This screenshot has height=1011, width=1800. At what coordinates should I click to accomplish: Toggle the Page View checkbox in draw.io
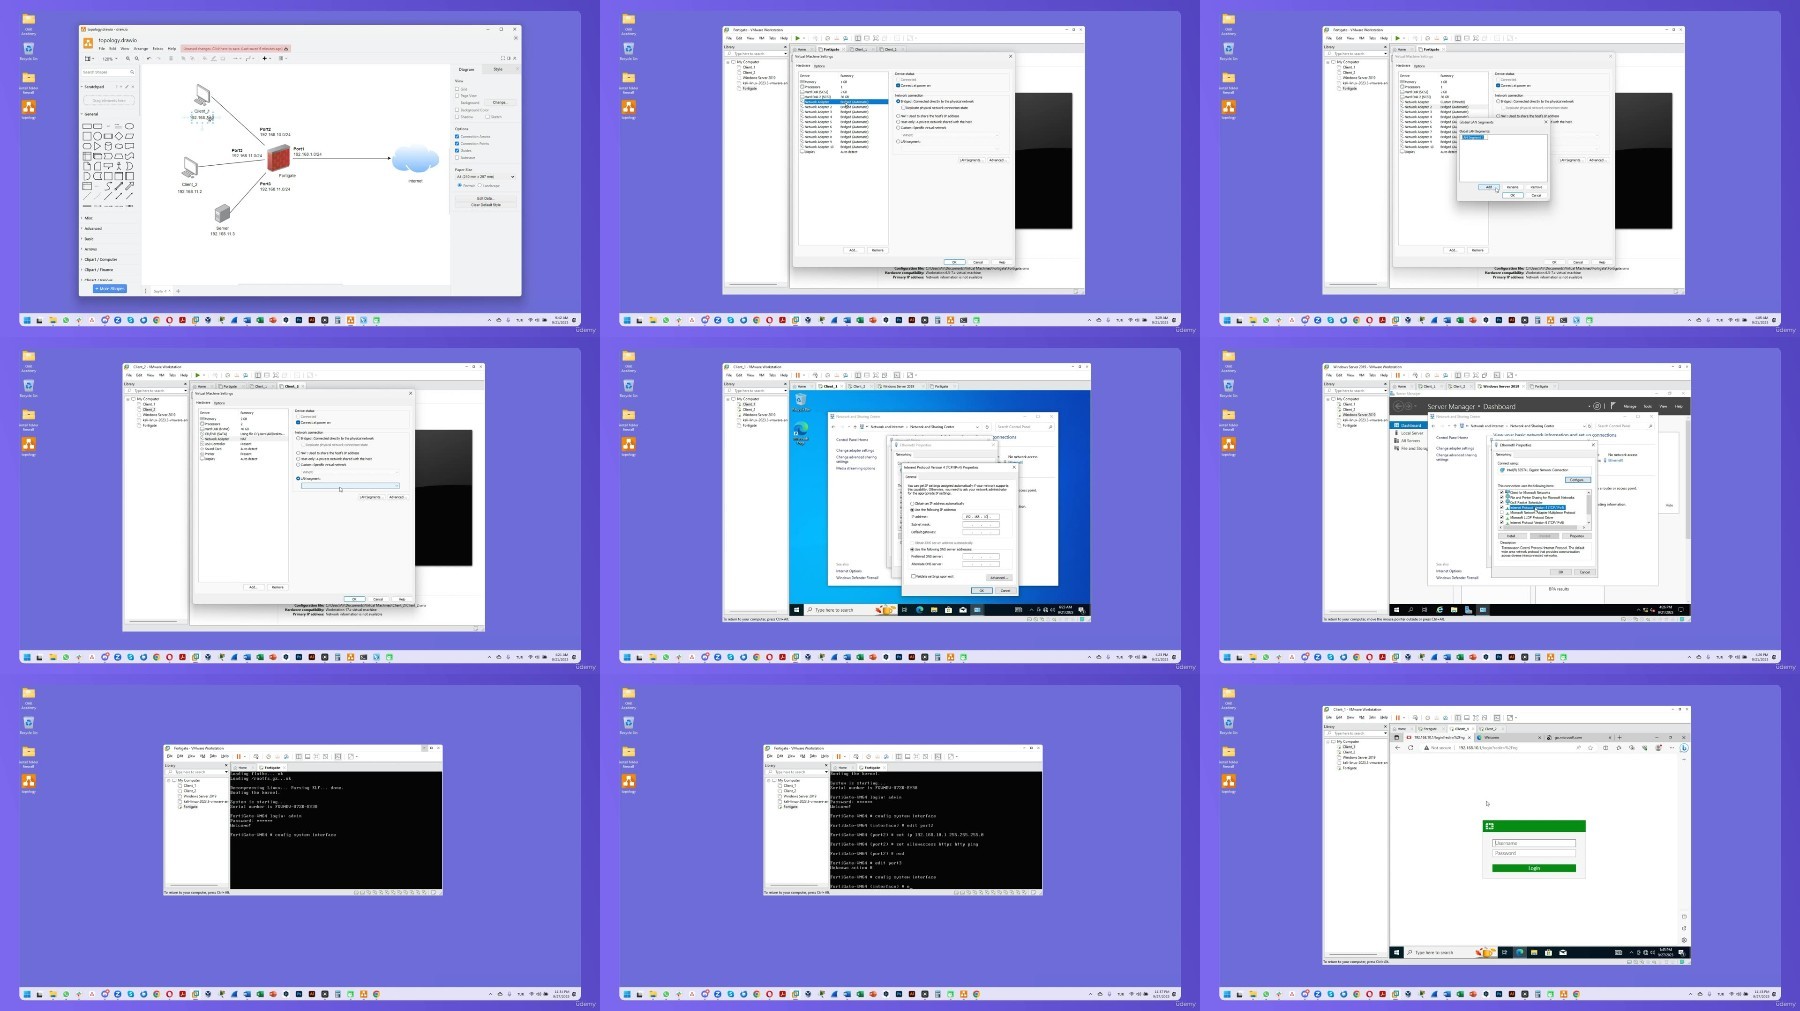click(457, 96)
